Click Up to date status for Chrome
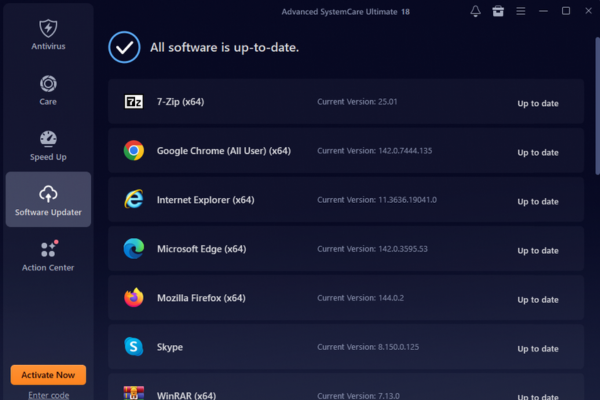600x400 pixels. pos(538,152)
